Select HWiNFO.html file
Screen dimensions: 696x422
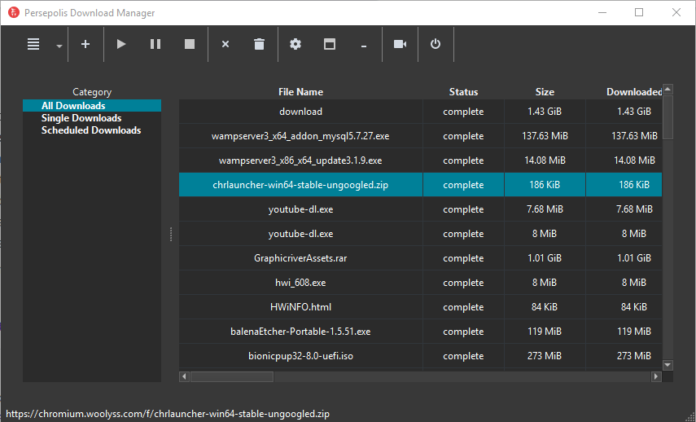301,307
